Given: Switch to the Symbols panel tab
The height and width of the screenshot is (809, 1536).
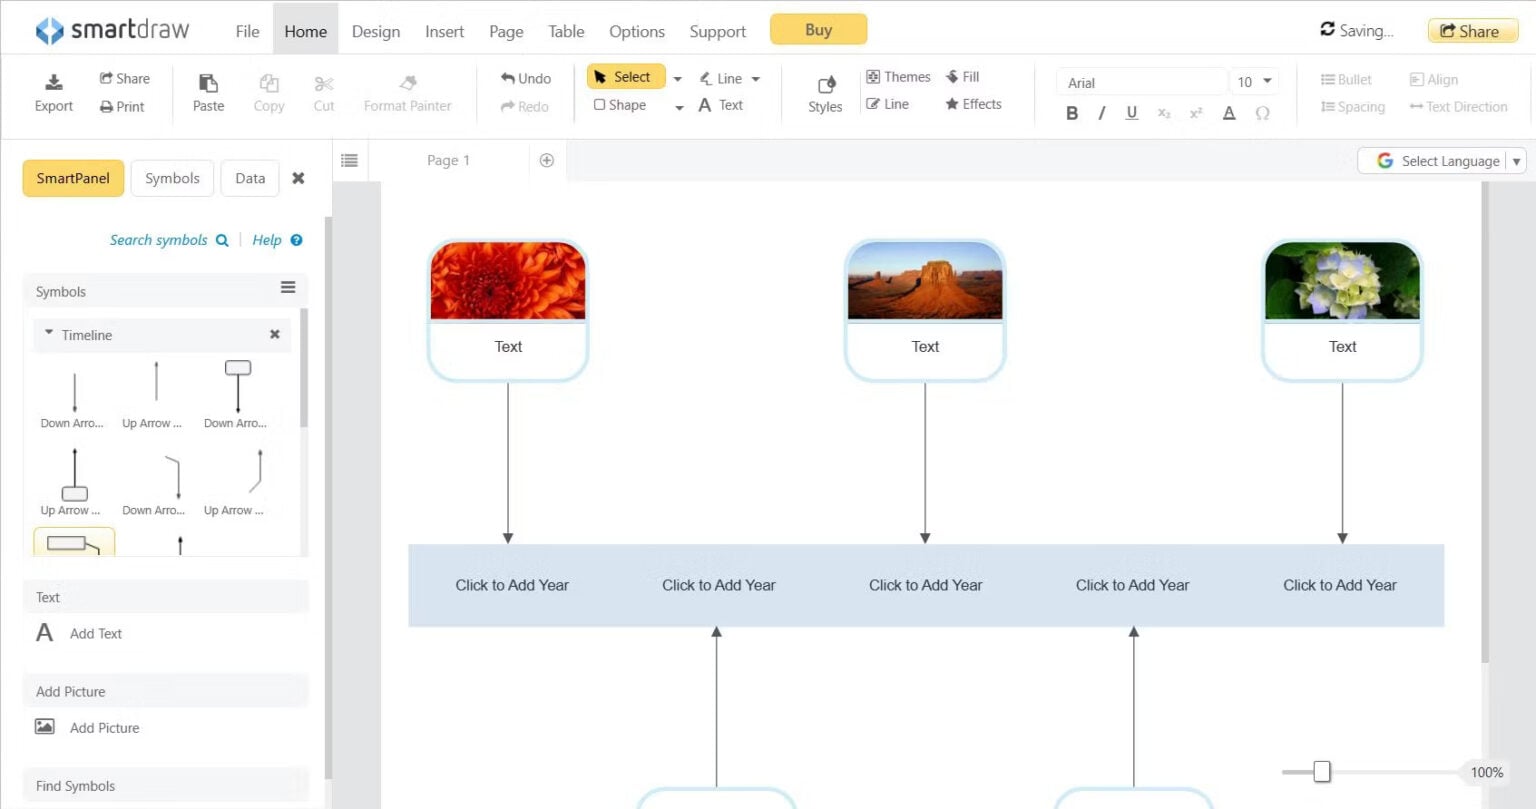Looking at the screenshot, I should tap(171, 177).
